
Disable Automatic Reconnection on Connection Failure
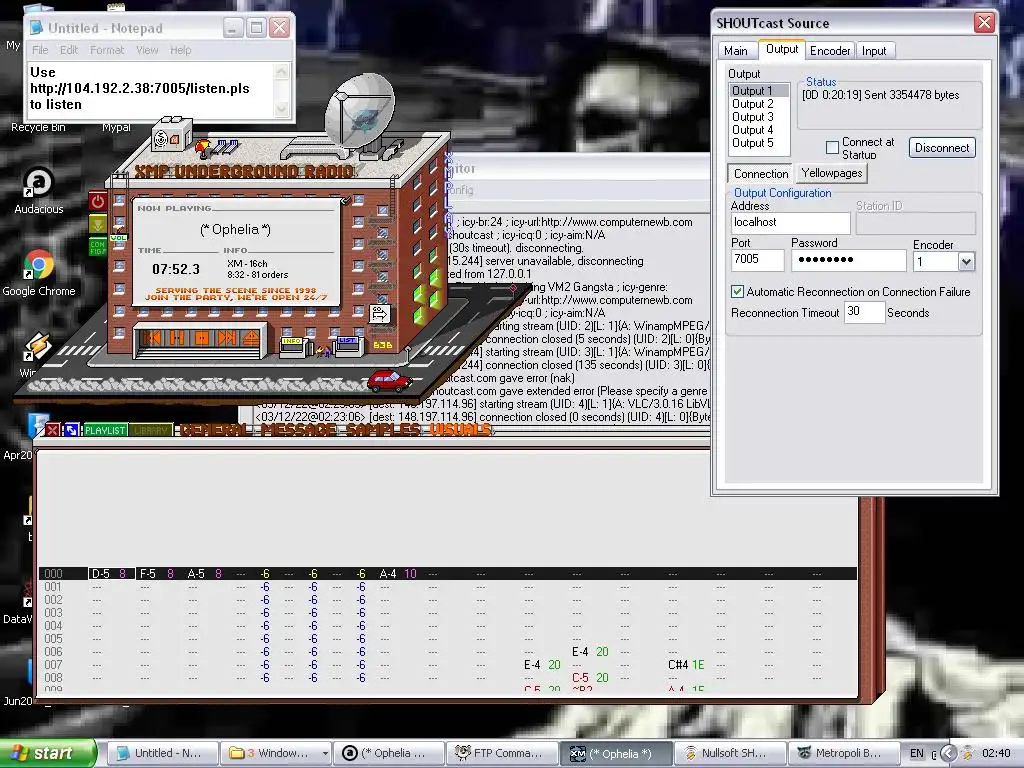737,292
